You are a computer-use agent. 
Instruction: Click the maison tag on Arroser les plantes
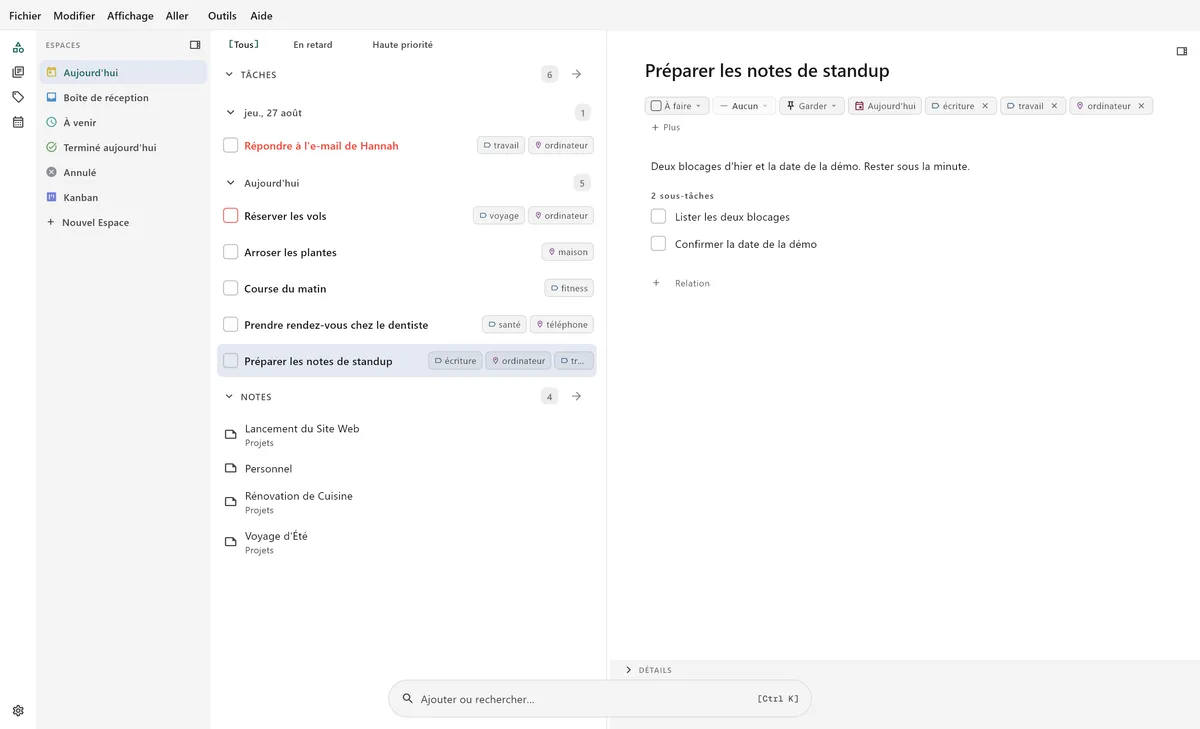click(568, 252)
